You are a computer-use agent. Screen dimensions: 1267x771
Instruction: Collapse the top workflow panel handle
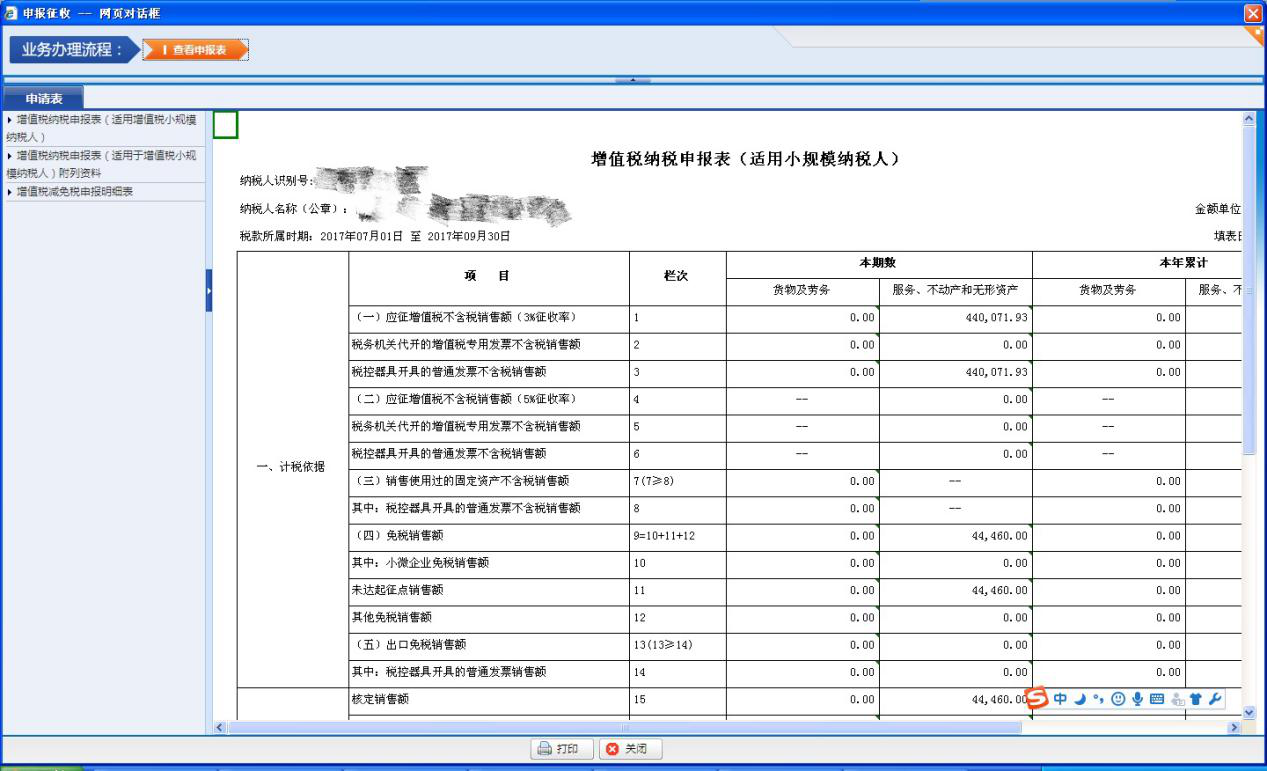coord(632,79)
